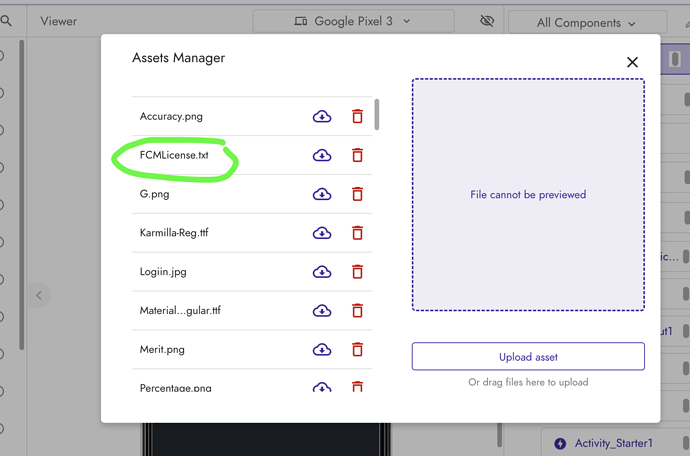Image resolution: width=690 pixels, height=456 pixels.
Task: Delete the Merit.png asset
Action: tap(357, 349)
